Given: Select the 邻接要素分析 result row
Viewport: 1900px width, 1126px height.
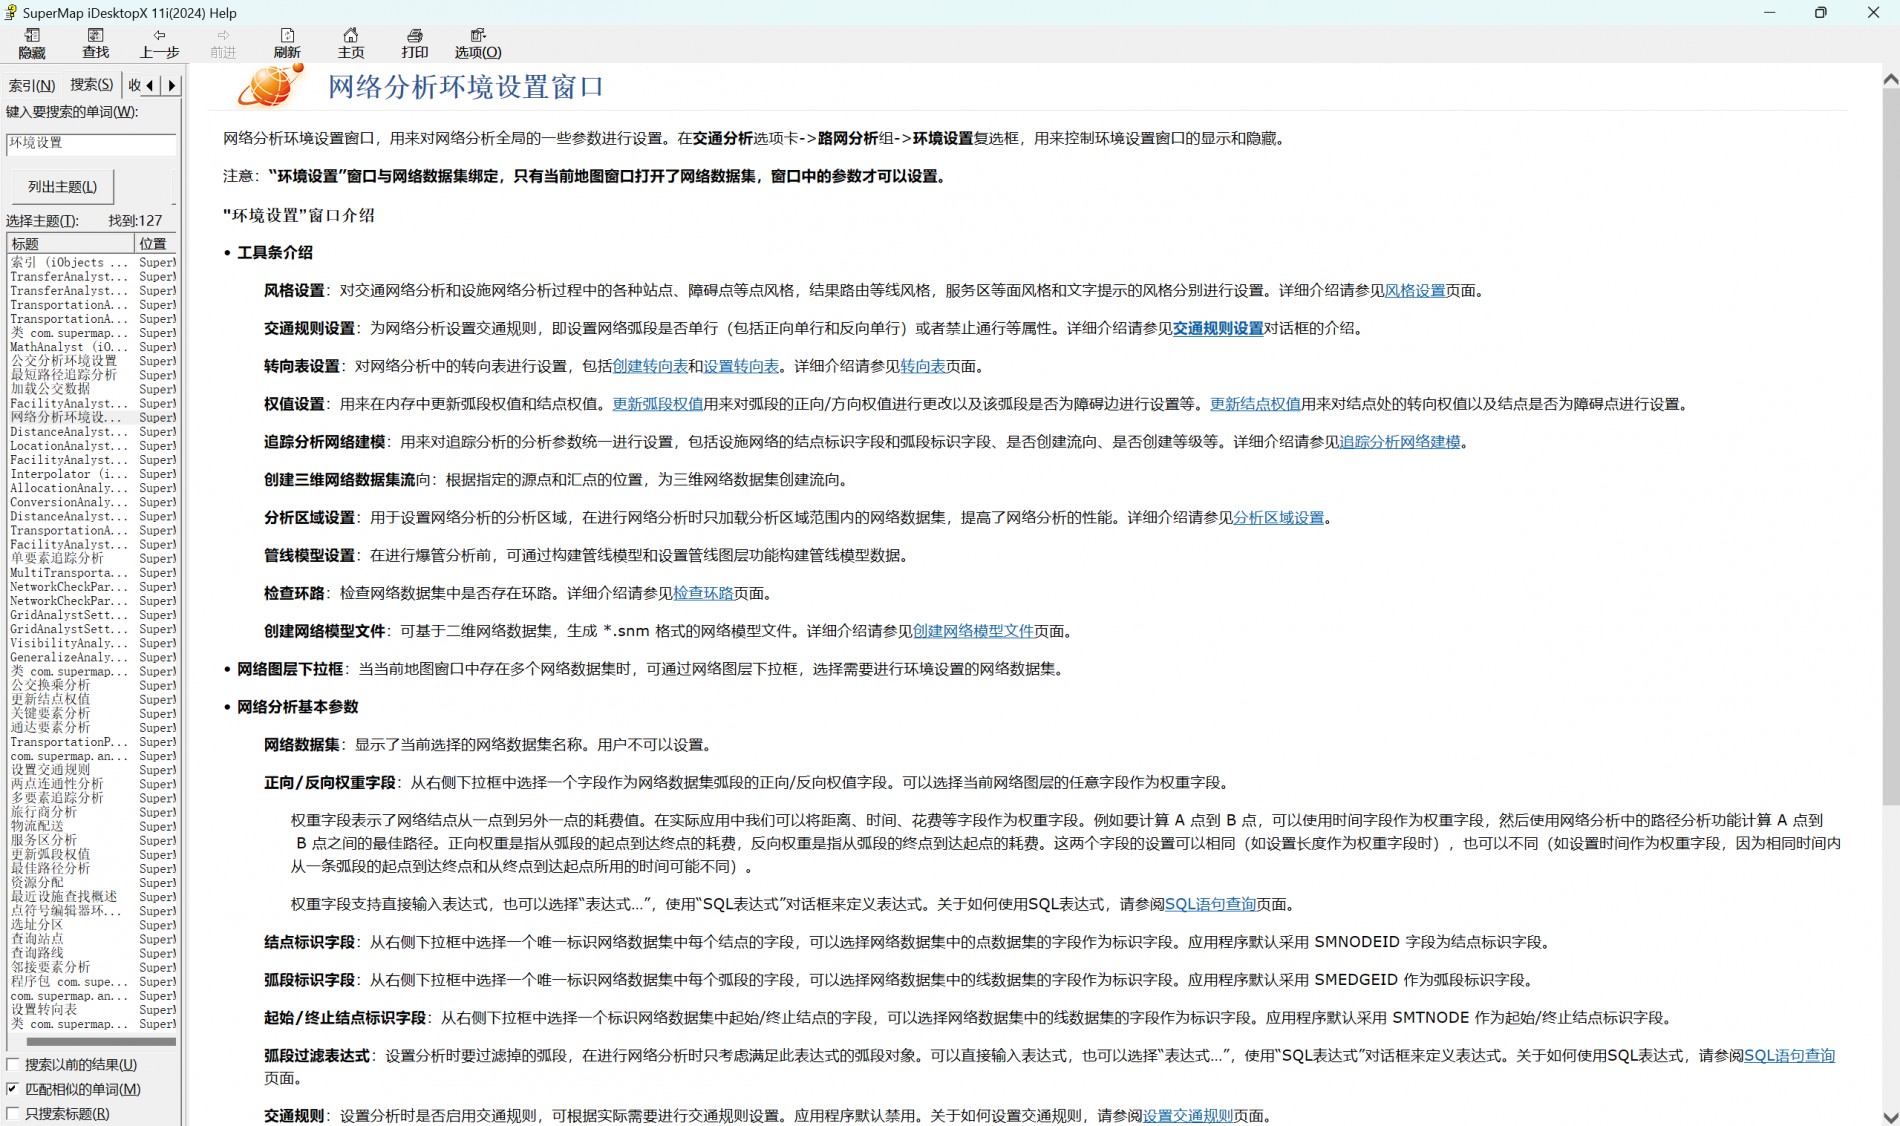Looking at the screenshot, I should (92, 967).
